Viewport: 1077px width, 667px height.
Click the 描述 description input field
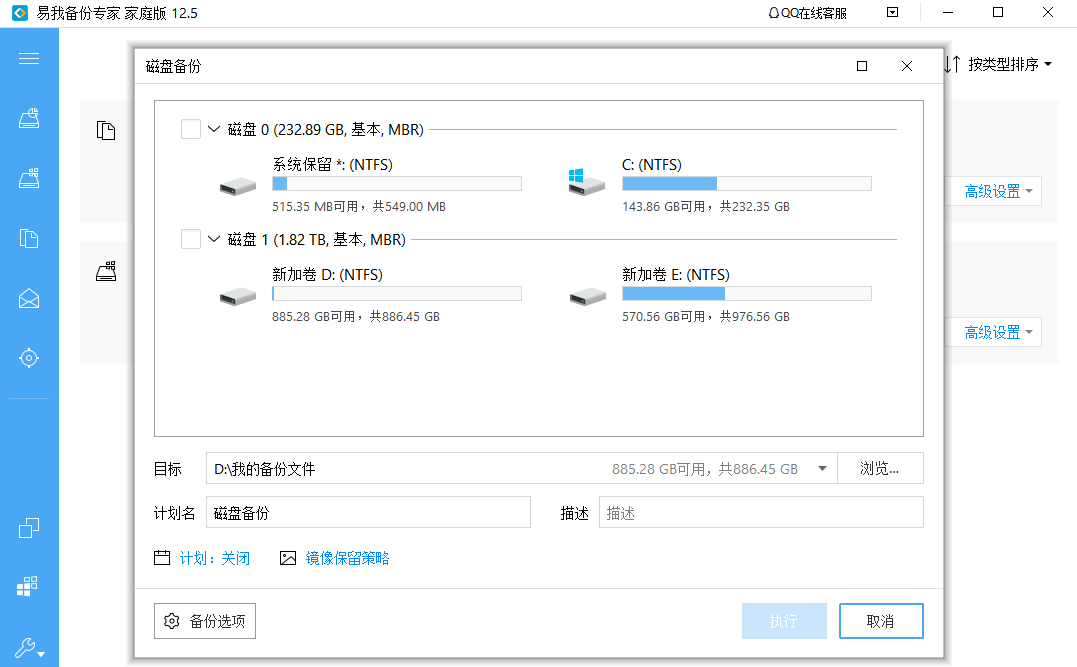tap(760, 513)
